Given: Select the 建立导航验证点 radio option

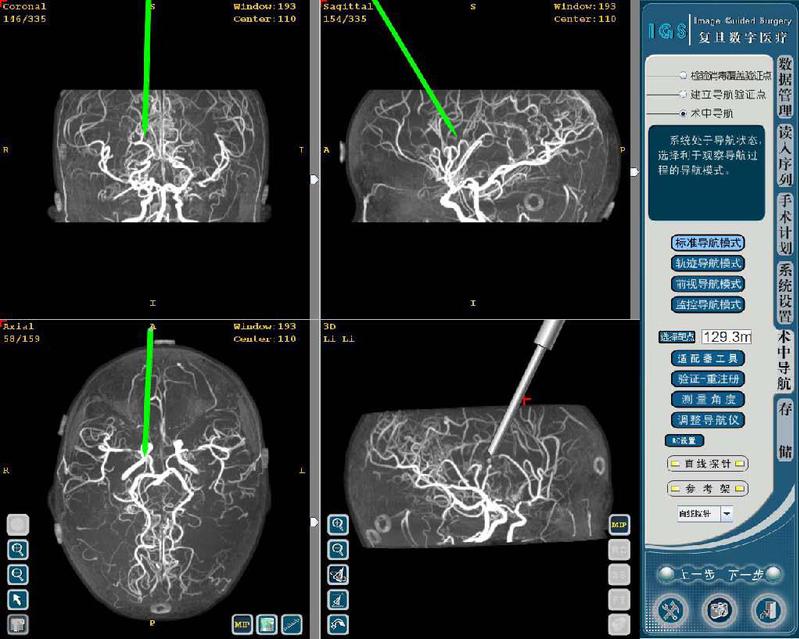Looking at the screenshot, I should click(683, 94).
